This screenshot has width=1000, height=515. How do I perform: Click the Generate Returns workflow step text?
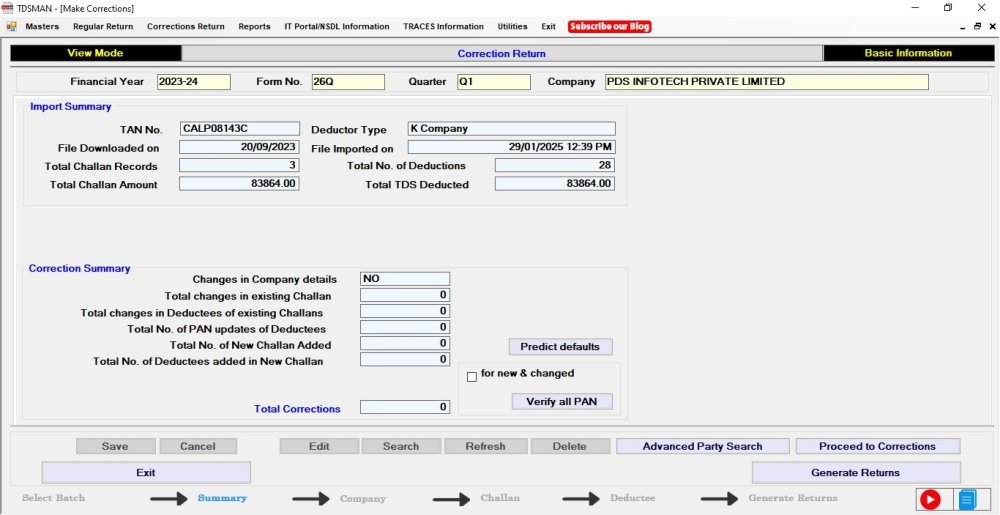[793, 498]
